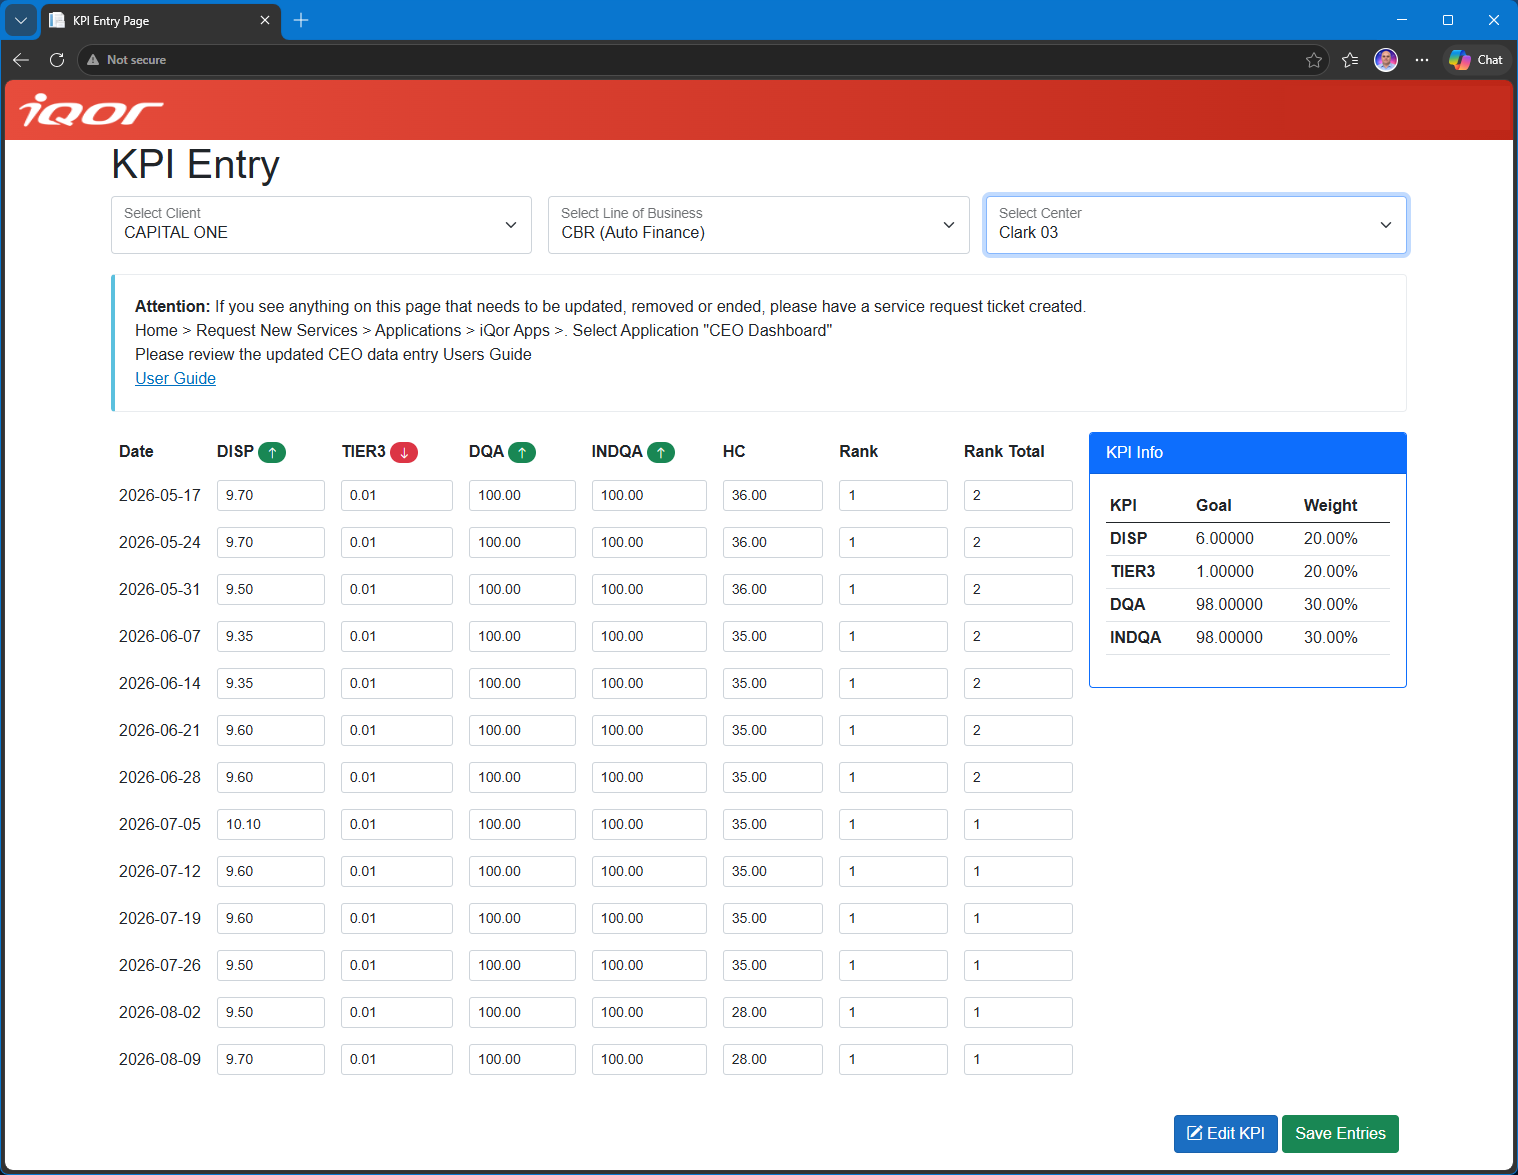Screen dimensions: 1518x1175
Task: Click the iQor logo in the header
Action: coord(91,110)
